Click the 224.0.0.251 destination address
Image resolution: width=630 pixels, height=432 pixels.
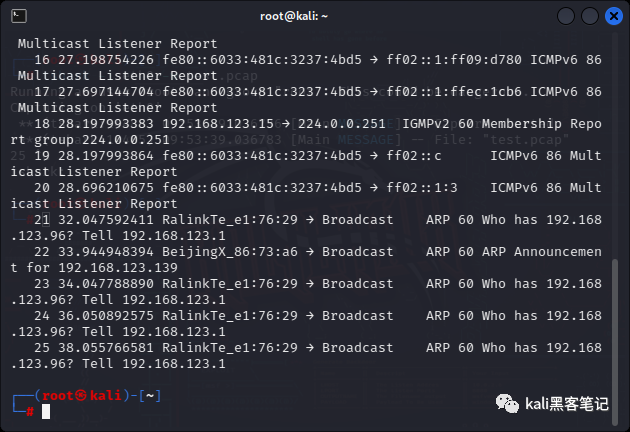tap(342, 124)
